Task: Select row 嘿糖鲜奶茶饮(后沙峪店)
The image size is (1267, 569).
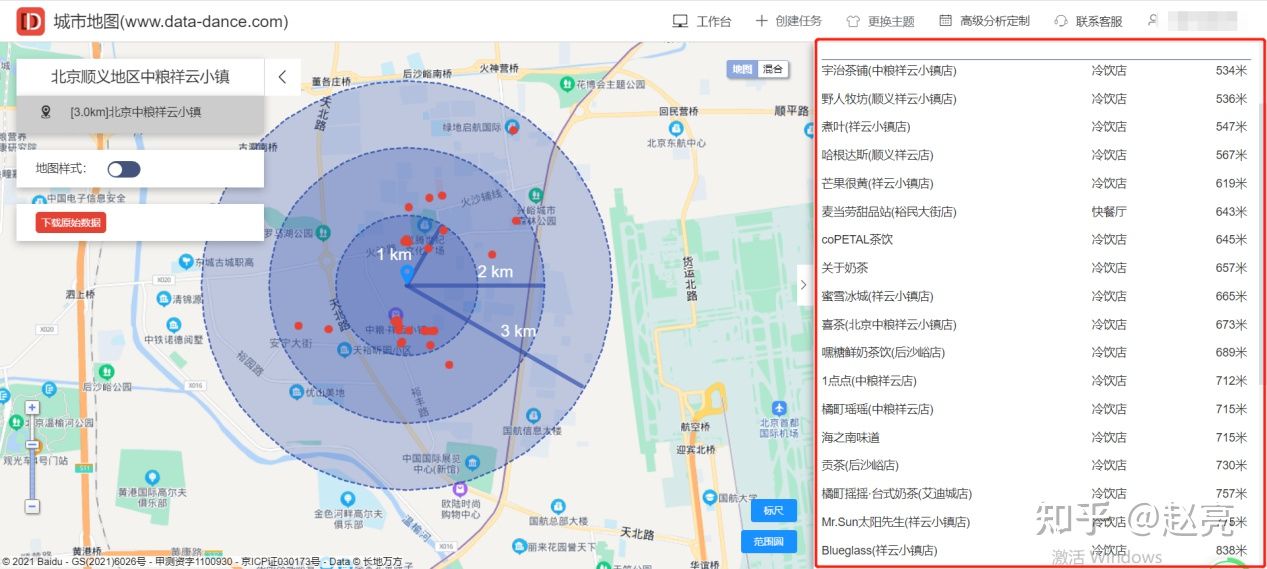Action: click(x=1035, y=353)
